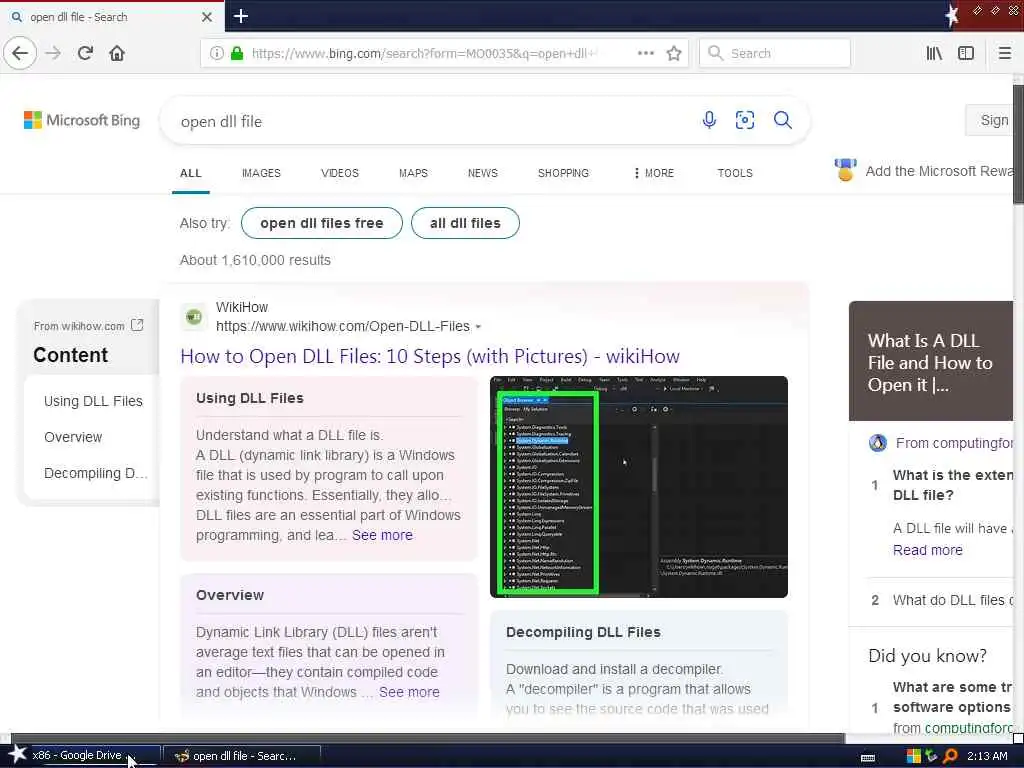
Task: Open the TOOLS filter option
Action: (735, 173)
